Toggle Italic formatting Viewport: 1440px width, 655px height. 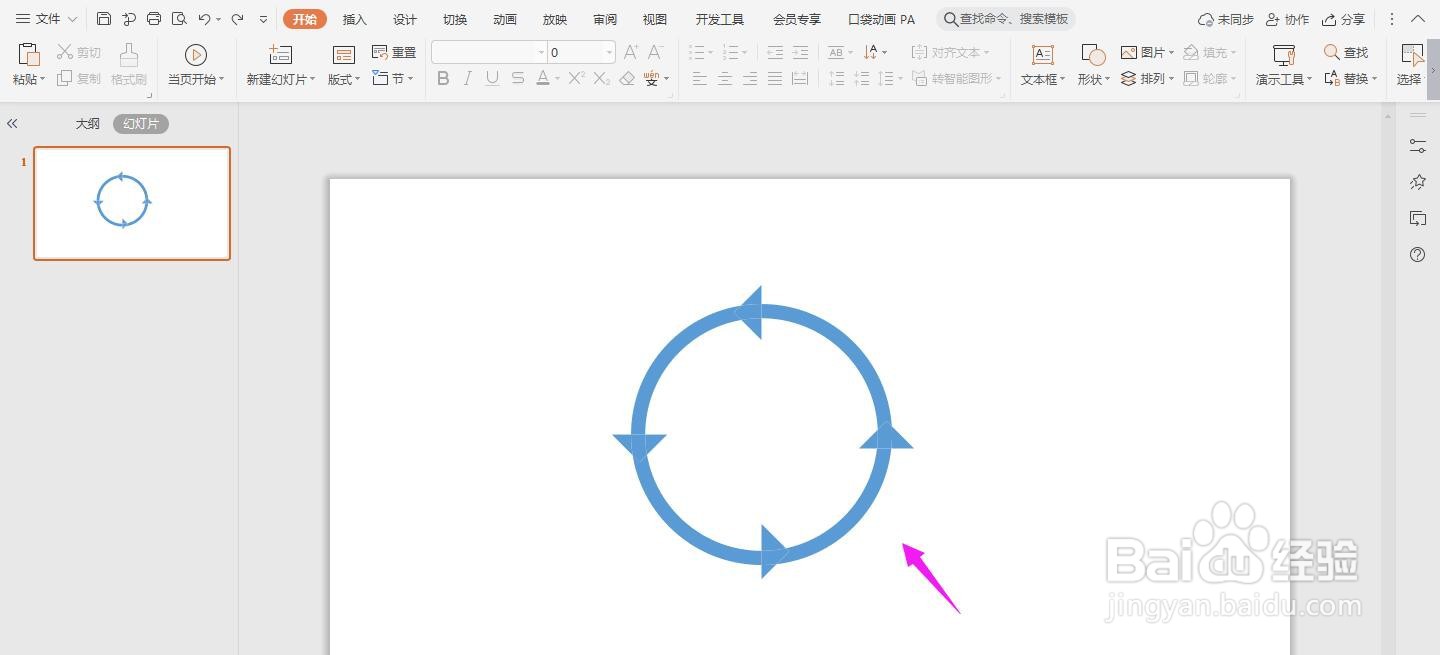pyautogui.click(x=467, y=78)
